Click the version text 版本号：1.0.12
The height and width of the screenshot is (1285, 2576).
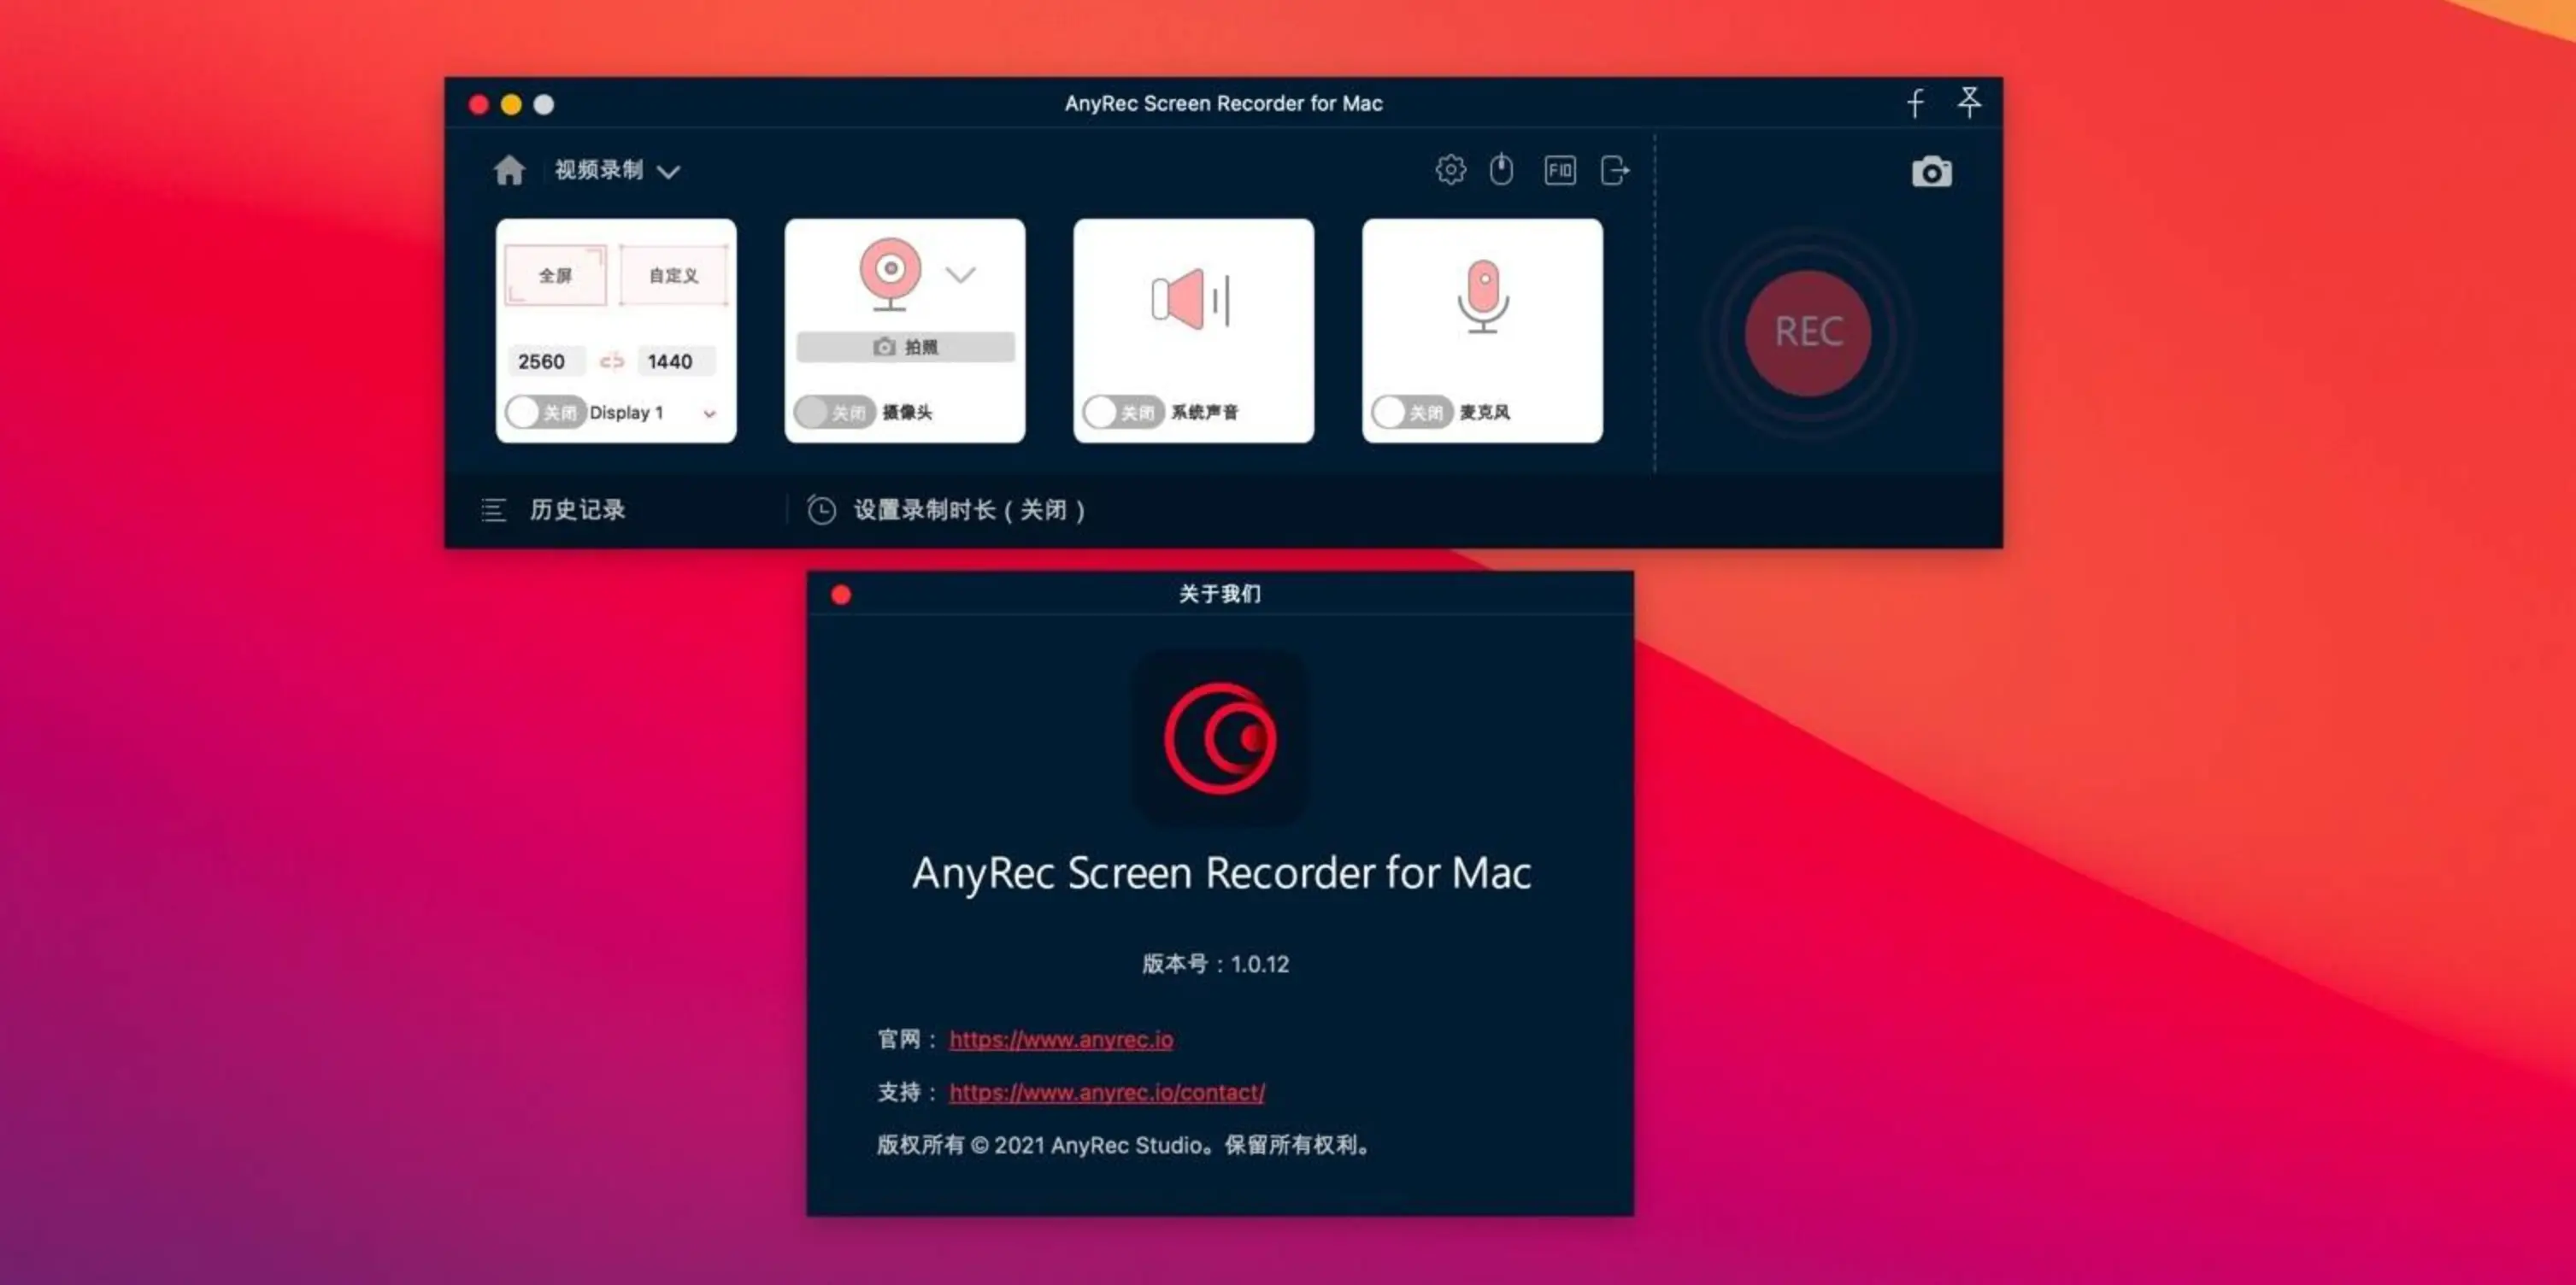click(x=1215, y=964)
